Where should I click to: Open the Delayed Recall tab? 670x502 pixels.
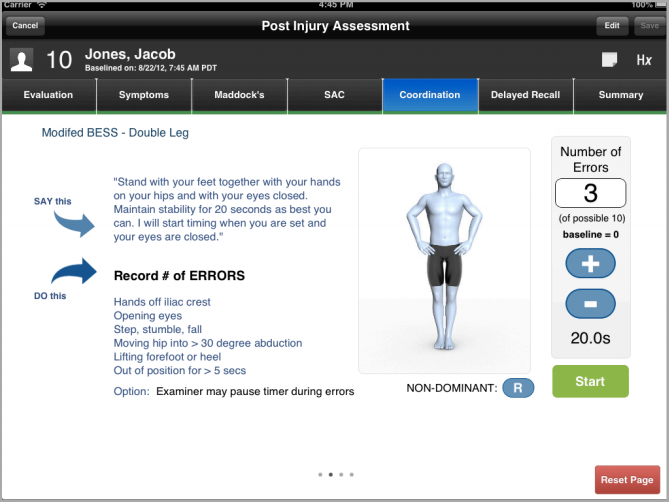(526, 95)
